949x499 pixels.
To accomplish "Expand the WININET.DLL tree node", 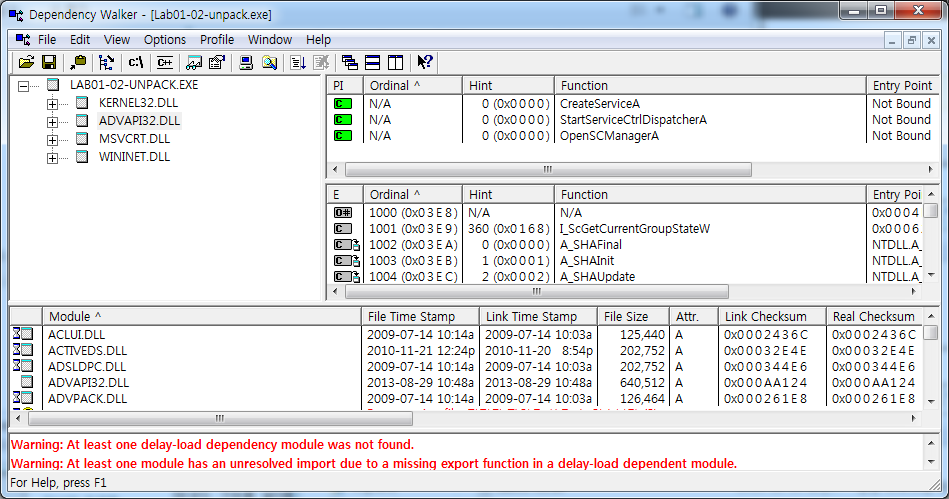I will click(x=52, y=157).
